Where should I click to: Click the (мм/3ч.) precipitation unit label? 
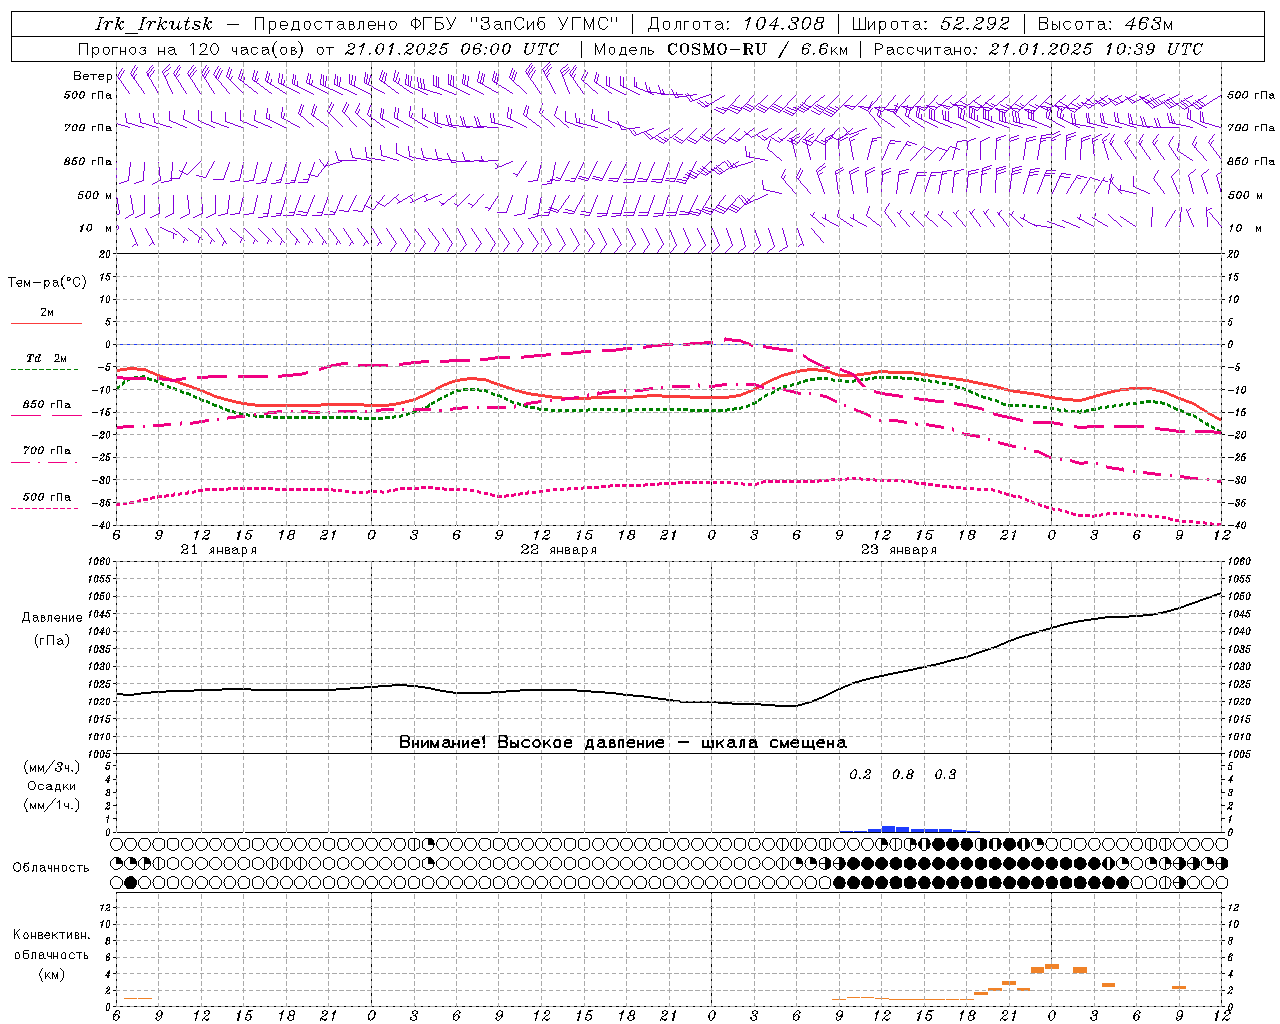51,767
